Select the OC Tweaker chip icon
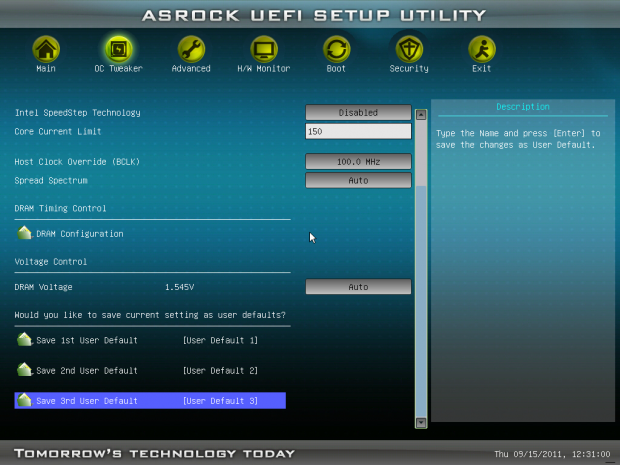Image resolution: width=620 pixels, height=465 pixels. (118, 49)
